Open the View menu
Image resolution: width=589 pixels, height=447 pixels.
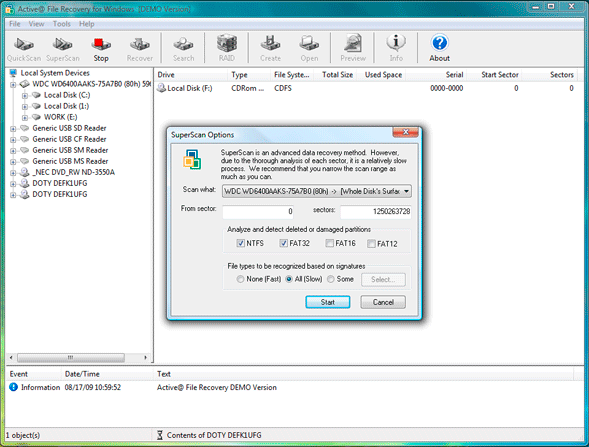point(36,24)
